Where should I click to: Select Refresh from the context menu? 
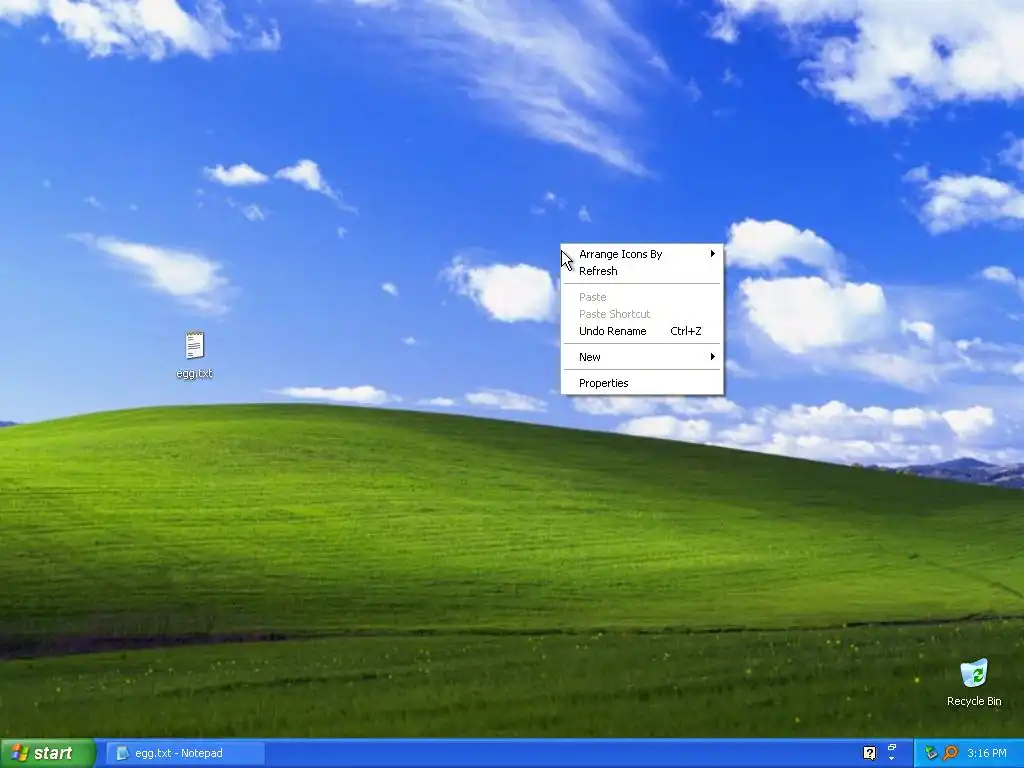642,271
